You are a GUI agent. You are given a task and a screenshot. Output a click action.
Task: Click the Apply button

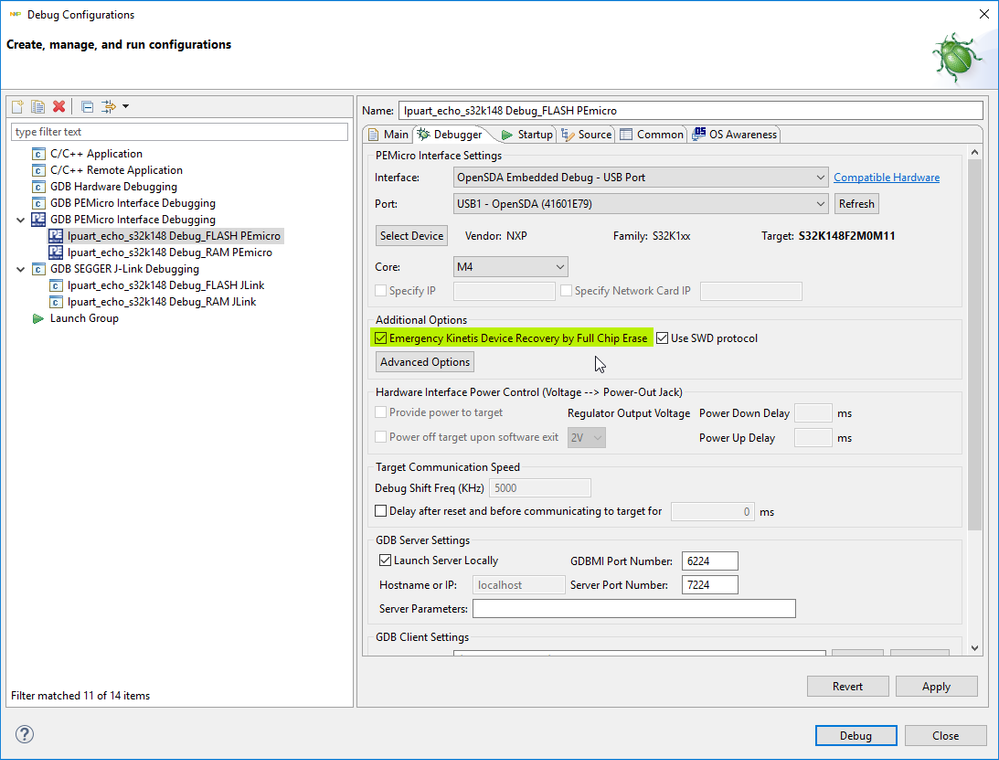[x=936, y=687]
